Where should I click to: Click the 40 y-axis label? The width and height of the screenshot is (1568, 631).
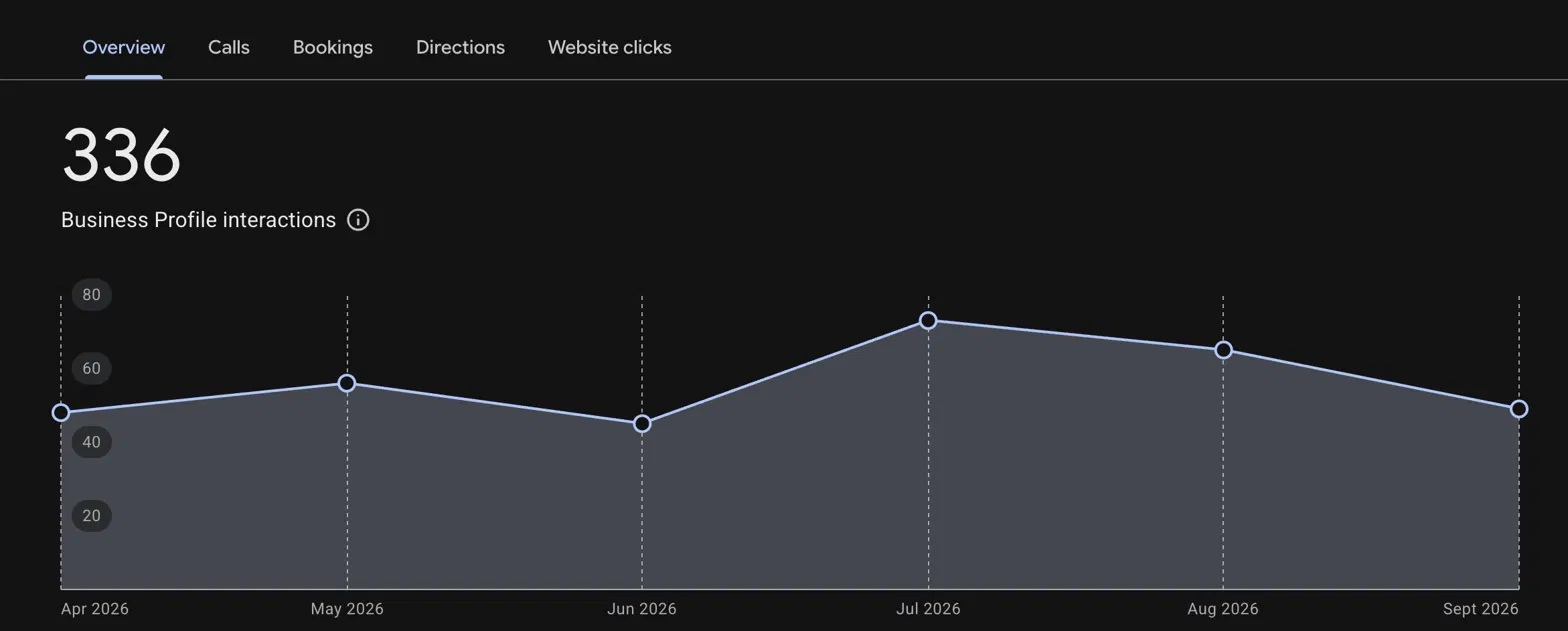click(92, 442)
